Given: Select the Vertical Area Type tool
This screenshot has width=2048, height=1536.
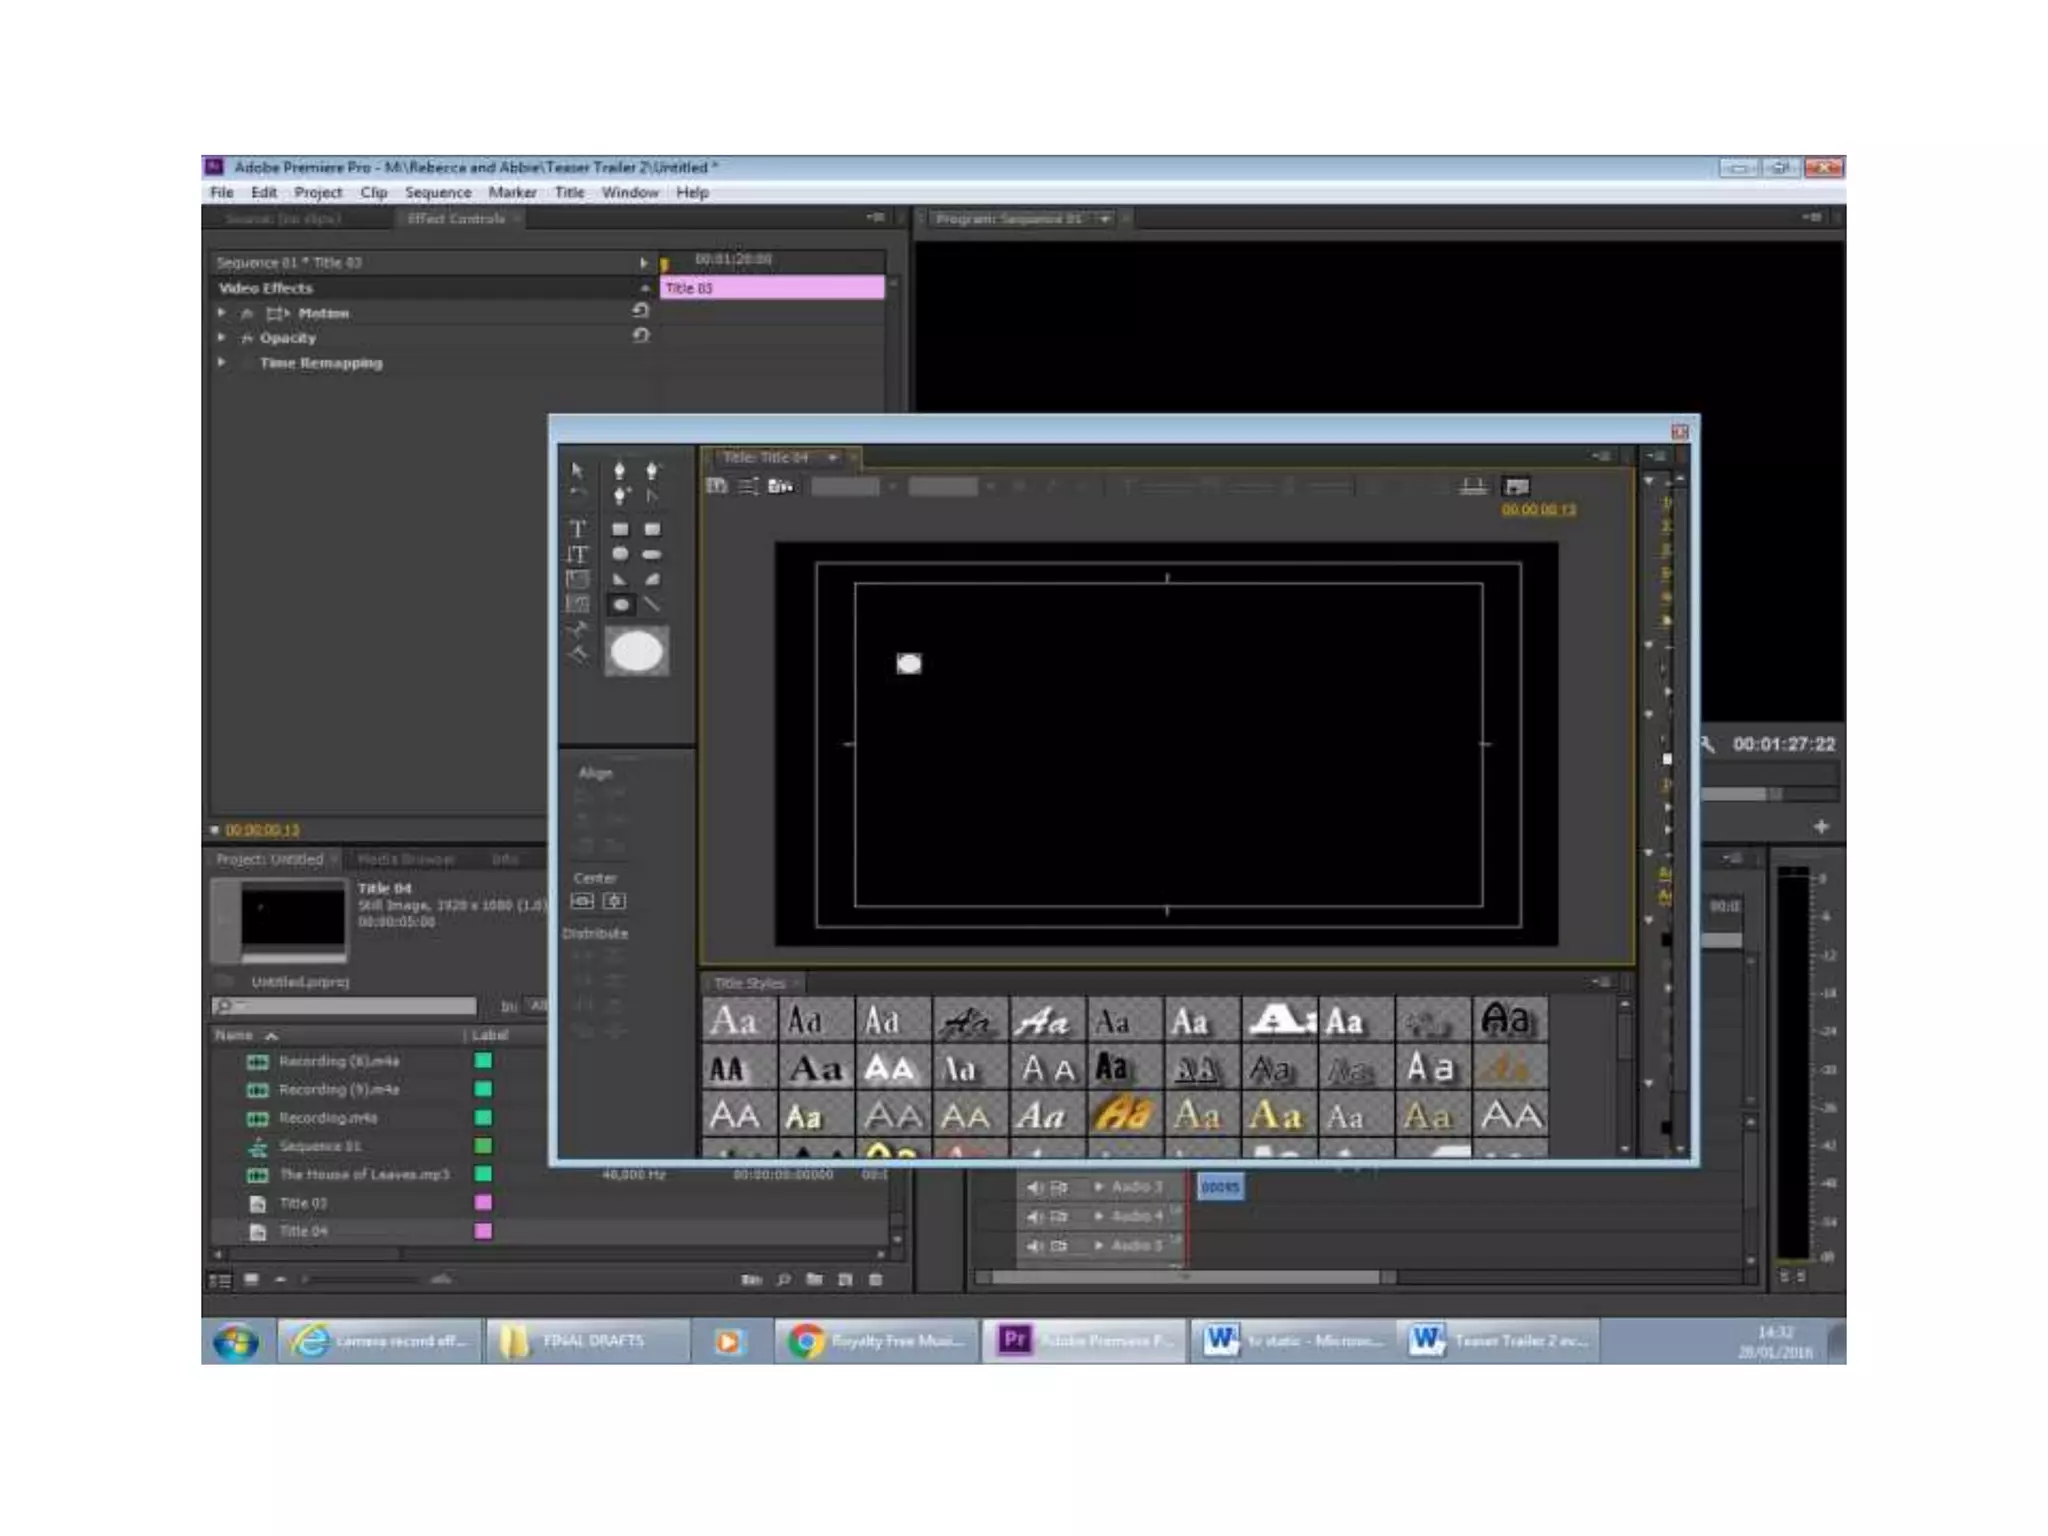Looking at the screenshot, I should 577,603.
